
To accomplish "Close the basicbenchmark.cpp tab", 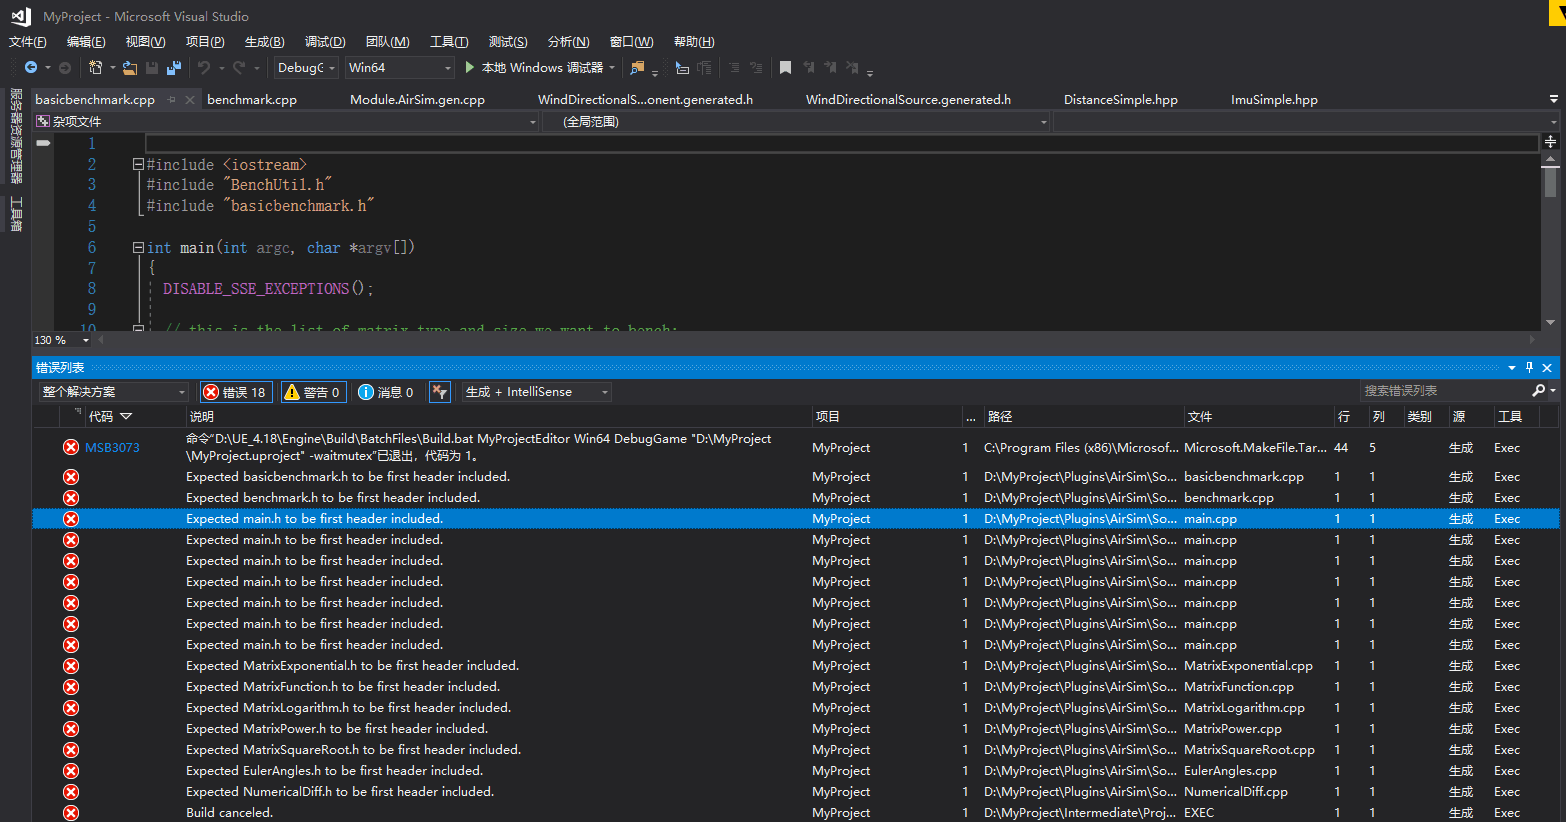I will 190,100.
